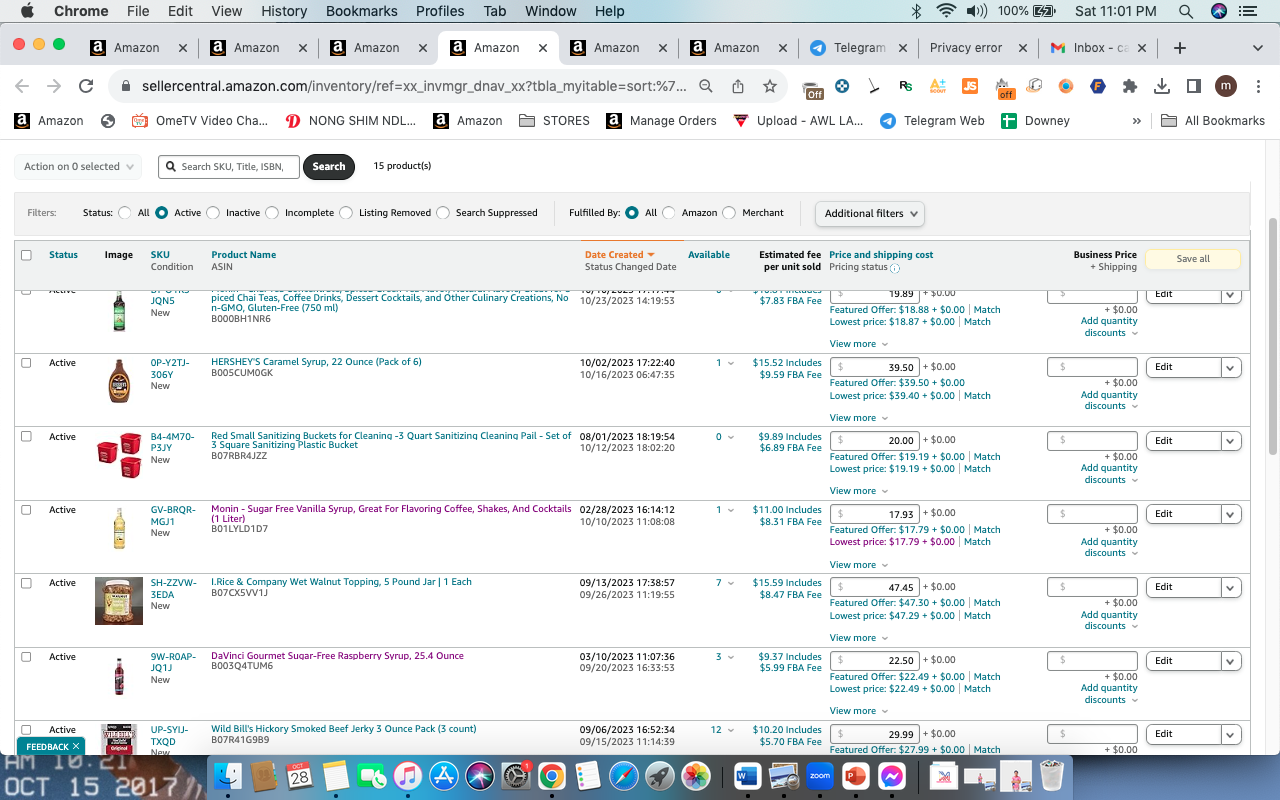
Task: Expand 'View more' for Monin Vanilla Syrup
Action: [x=858, y=565]
